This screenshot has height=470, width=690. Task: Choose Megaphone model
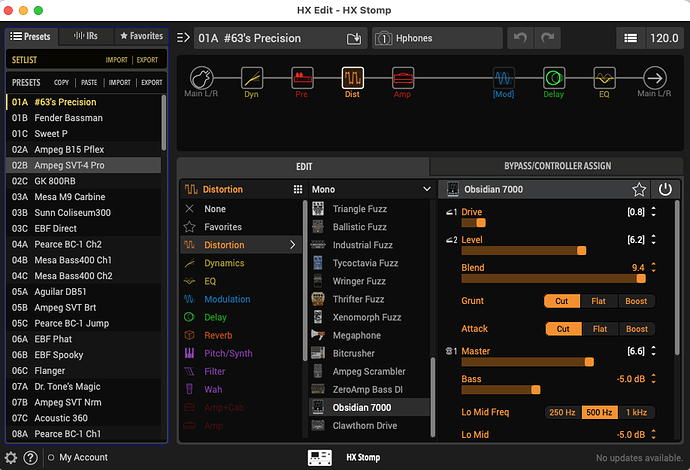[x=370, y=335]
